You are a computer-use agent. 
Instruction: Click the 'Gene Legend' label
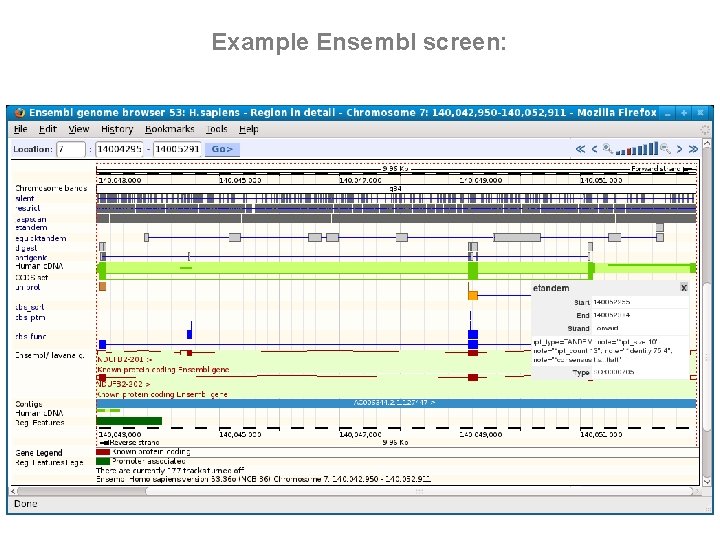coord(39,453)
